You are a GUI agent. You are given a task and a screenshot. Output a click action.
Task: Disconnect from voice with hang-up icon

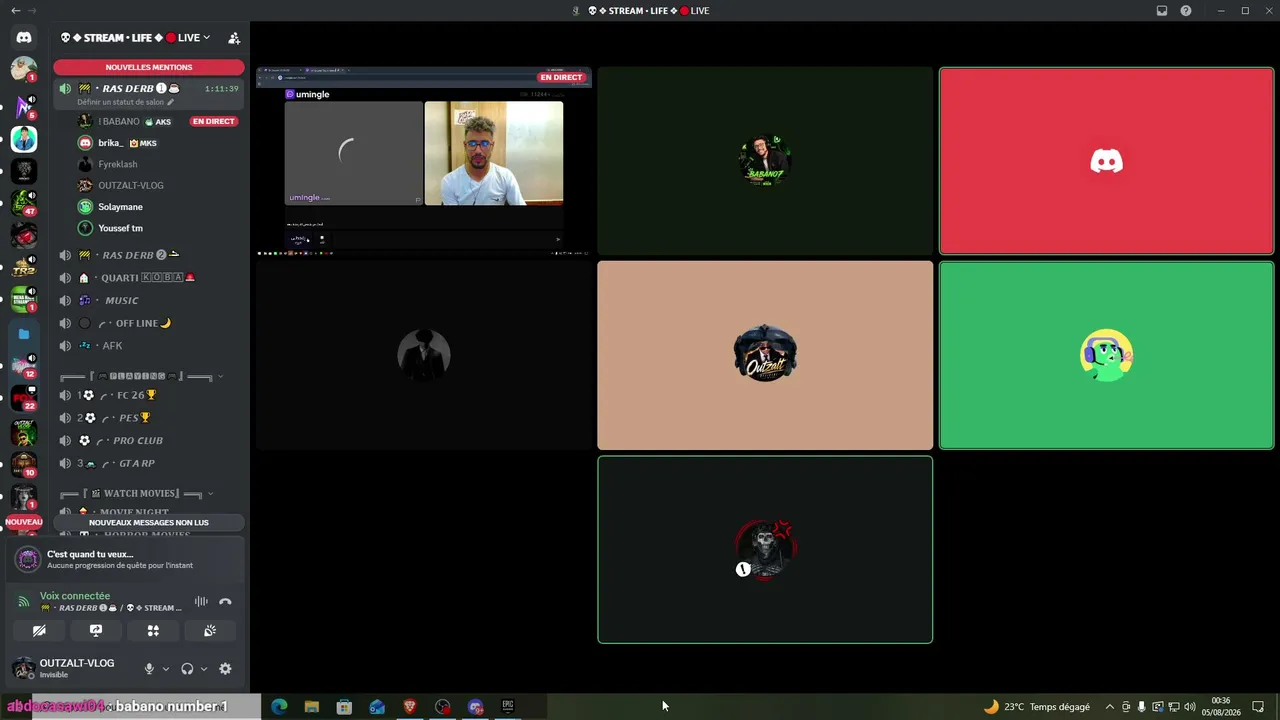pyautogui.click(x=225, y=602)
